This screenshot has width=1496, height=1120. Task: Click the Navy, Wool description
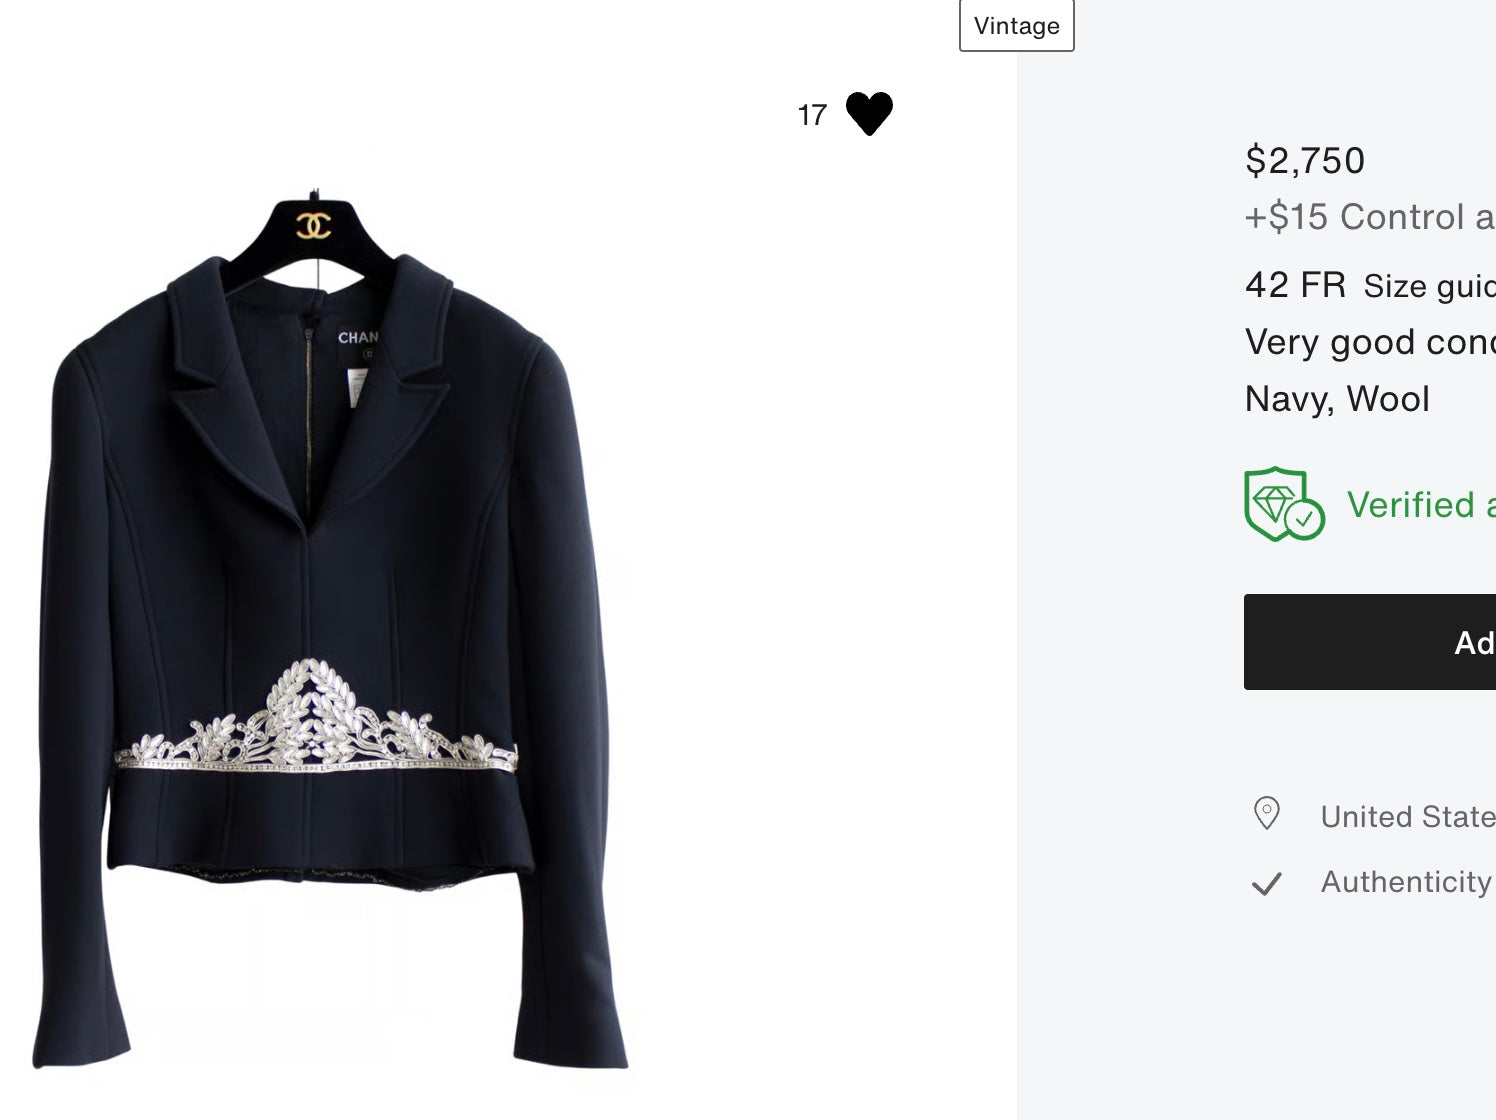[x=1337, y=399]
